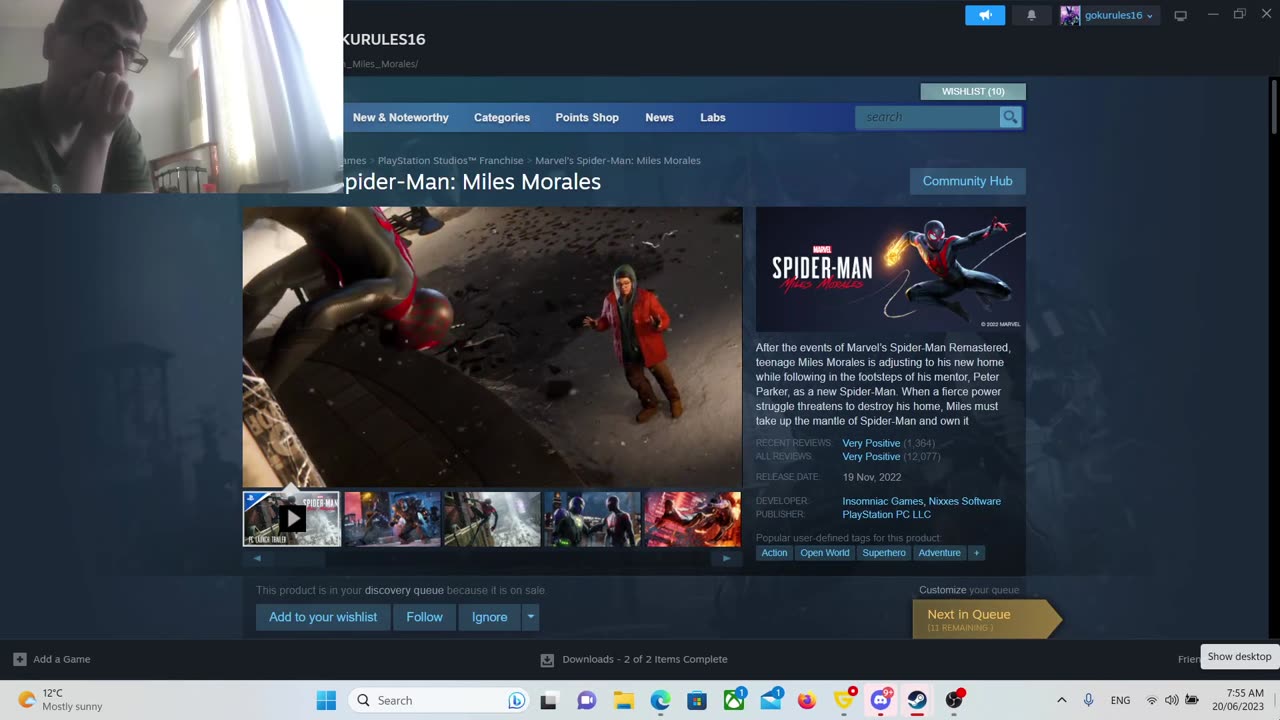Open the Teams Chat taskbar icon
The height and width of the screenshot is (720, 1280).
tap(586, 700)
